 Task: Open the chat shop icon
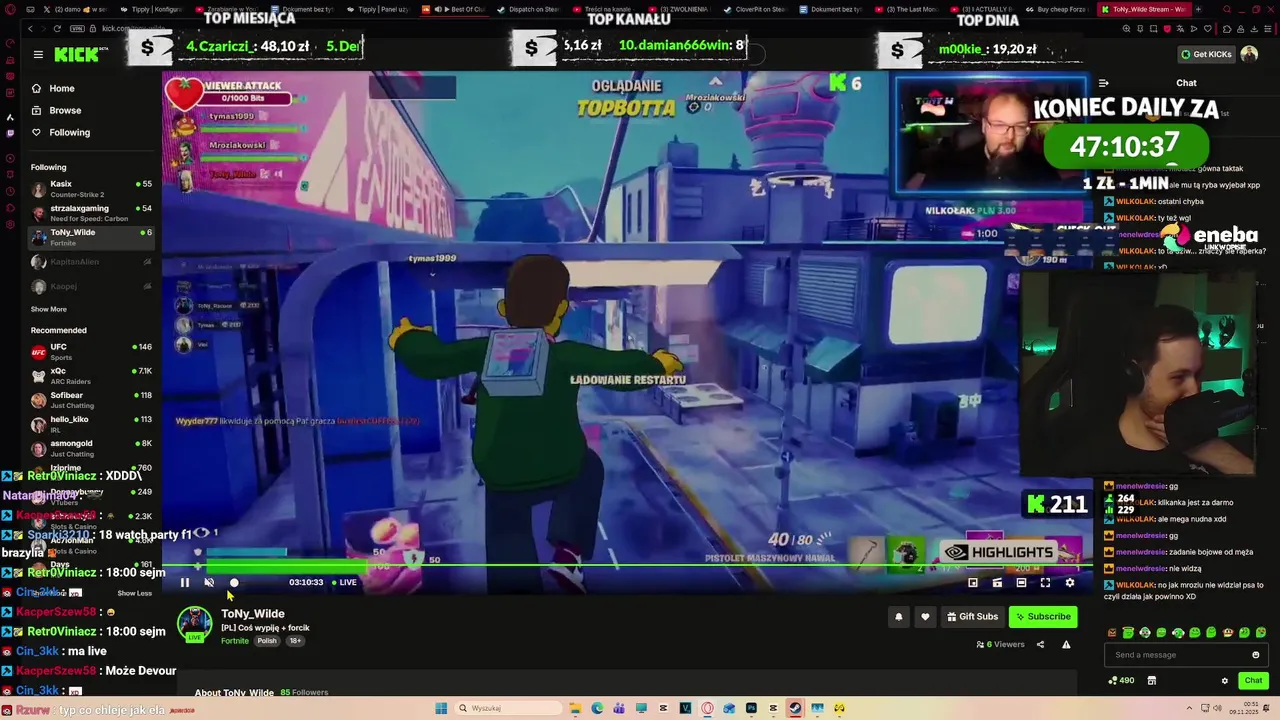(x=1151, y=681)
